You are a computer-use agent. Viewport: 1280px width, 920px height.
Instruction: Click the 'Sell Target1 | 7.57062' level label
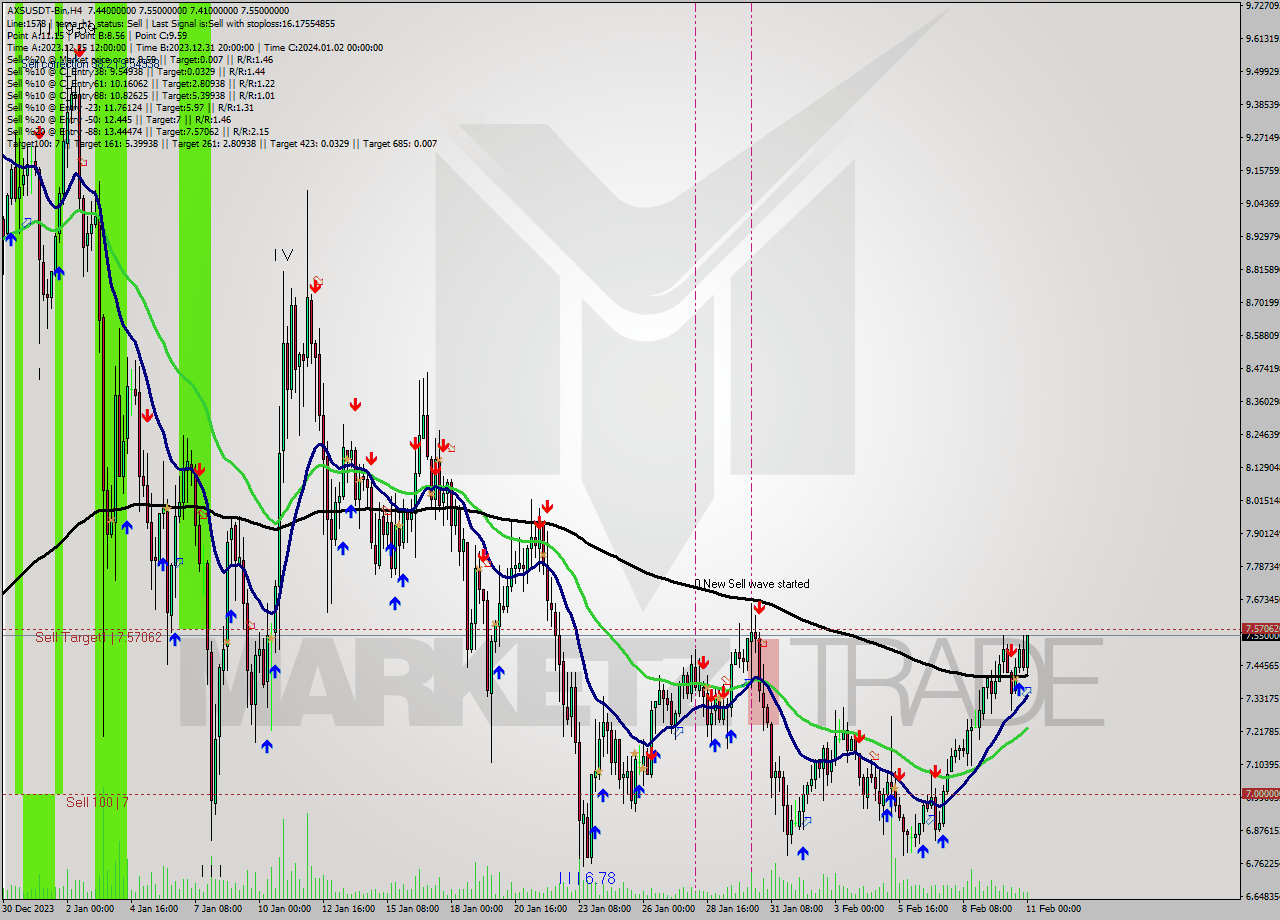(98, 637)
